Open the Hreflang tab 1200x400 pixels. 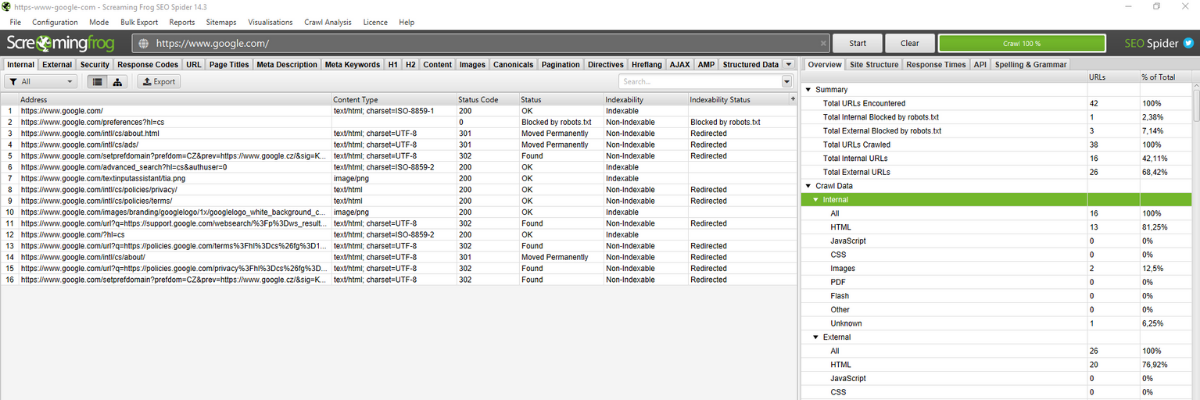pyautogui.click(x=646, y=64)
